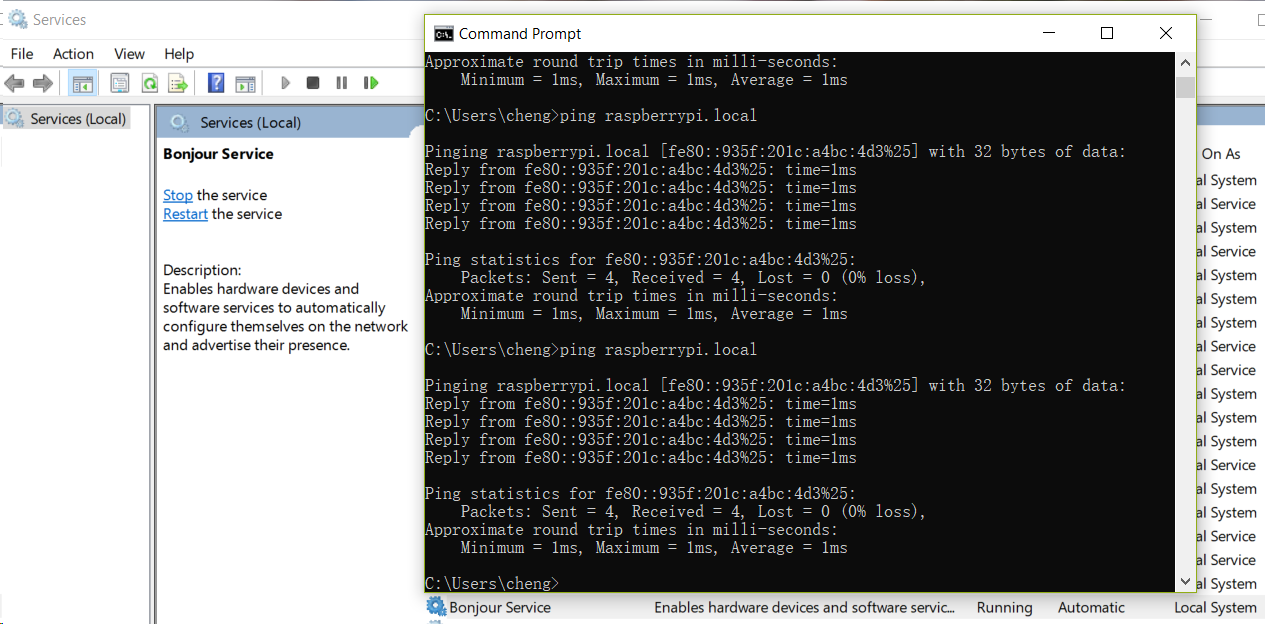Image resolution: width=1265 pixels, height=624 pixels.
Task: Close the Command Prompt window
Action: pos(1165,33)
